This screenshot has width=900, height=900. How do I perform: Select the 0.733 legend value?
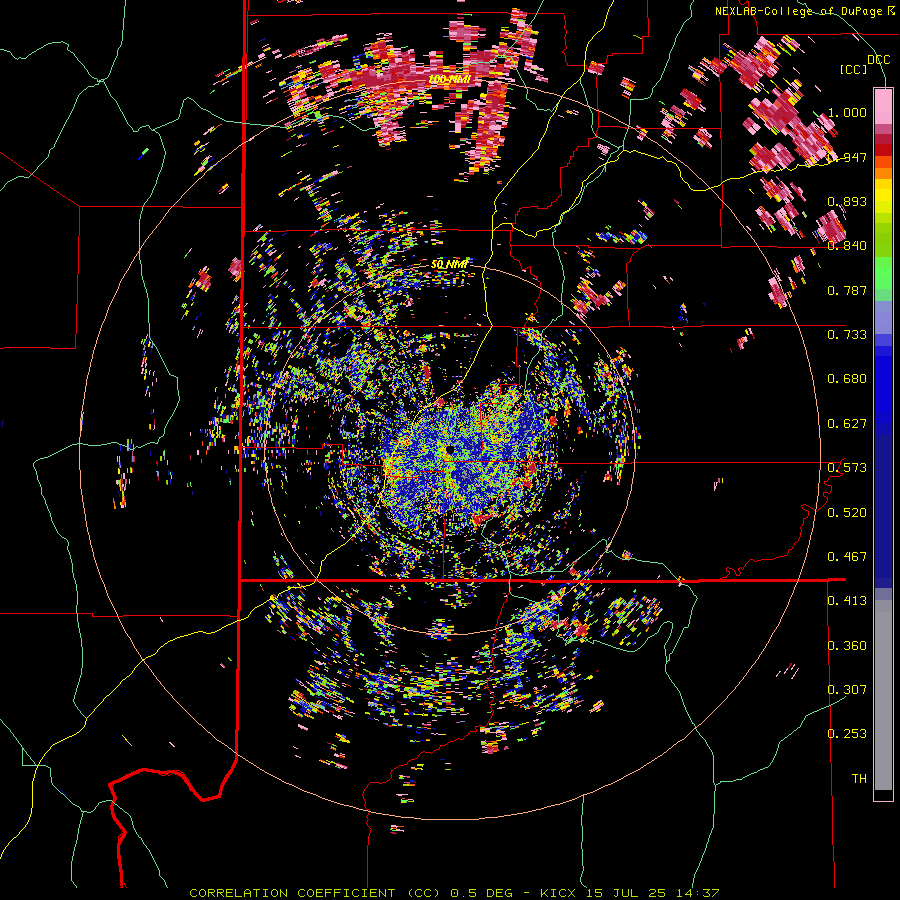[847, 335]
